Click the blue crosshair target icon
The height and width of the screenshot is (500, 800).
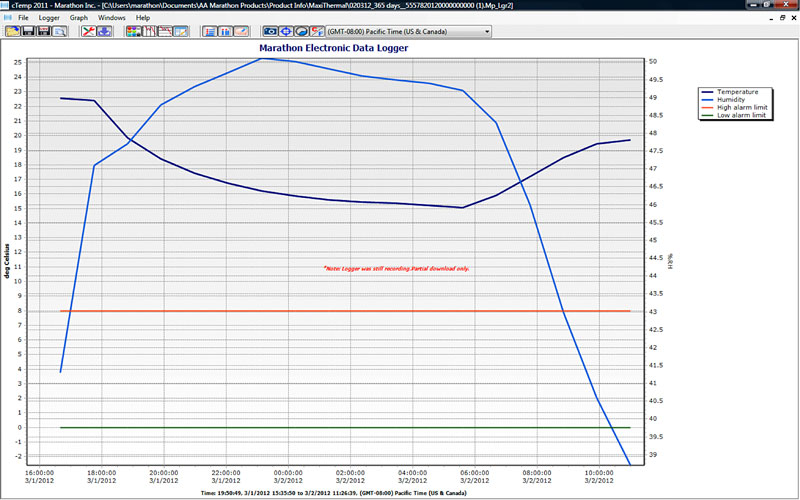pos(287,32)
